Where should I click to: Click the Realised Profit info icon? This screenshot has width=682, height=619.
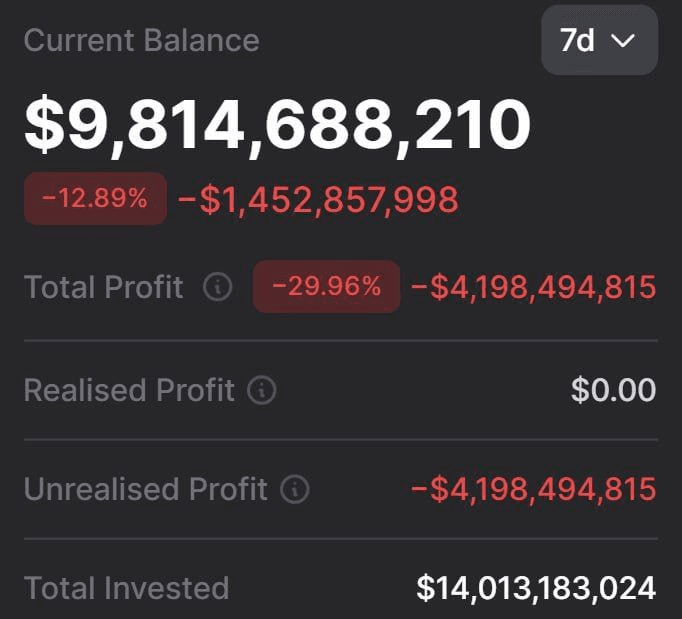[x=262, y=390]
